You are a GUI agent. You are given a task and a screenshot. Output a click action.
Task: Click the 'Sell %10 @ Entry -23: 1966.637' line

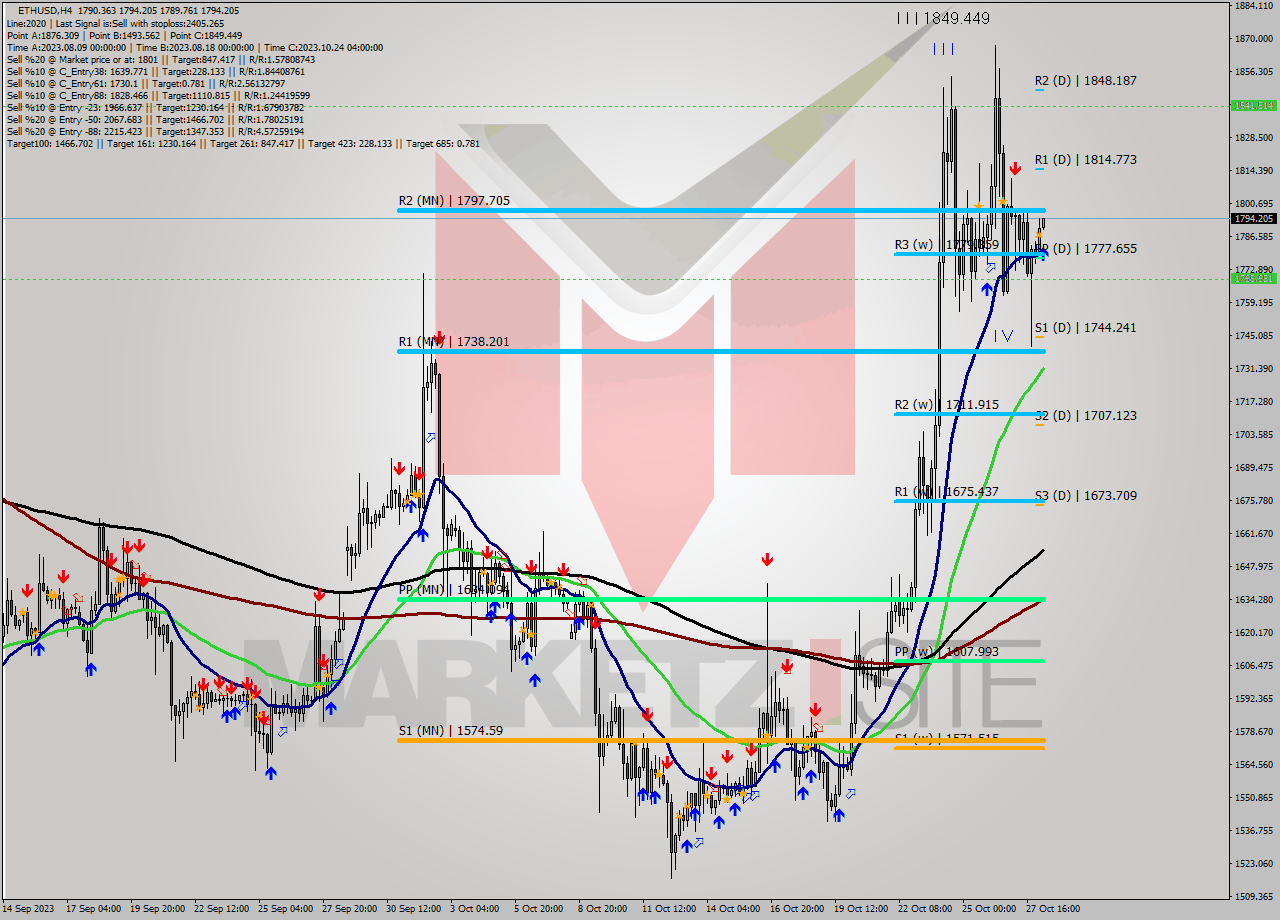(155, 107)
